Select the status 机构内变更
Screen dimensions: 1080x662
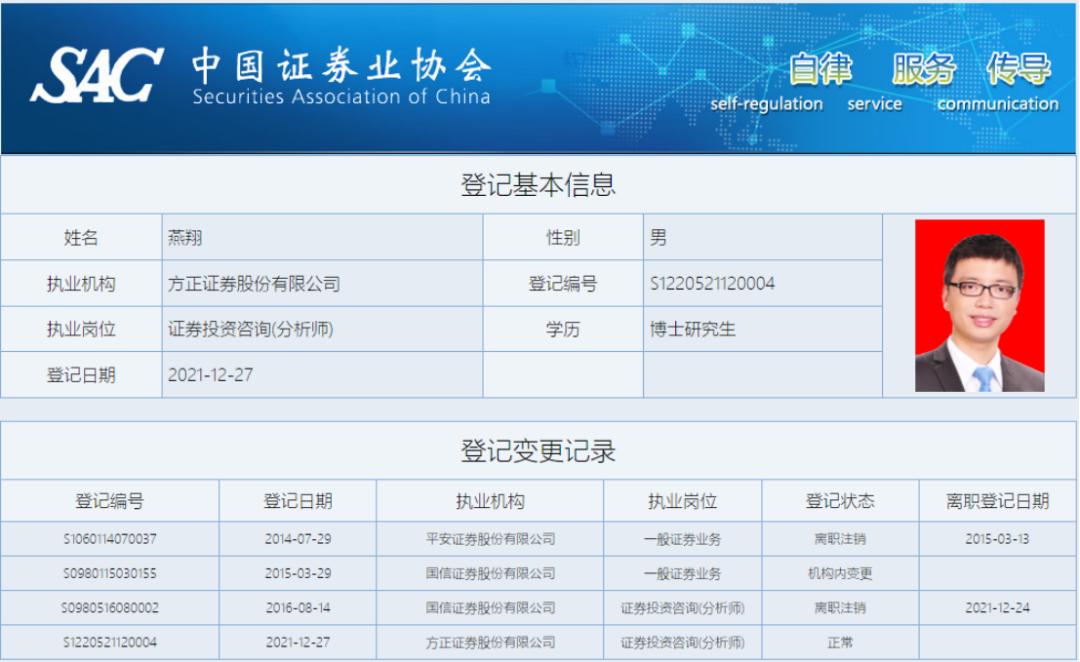[840, 573]
